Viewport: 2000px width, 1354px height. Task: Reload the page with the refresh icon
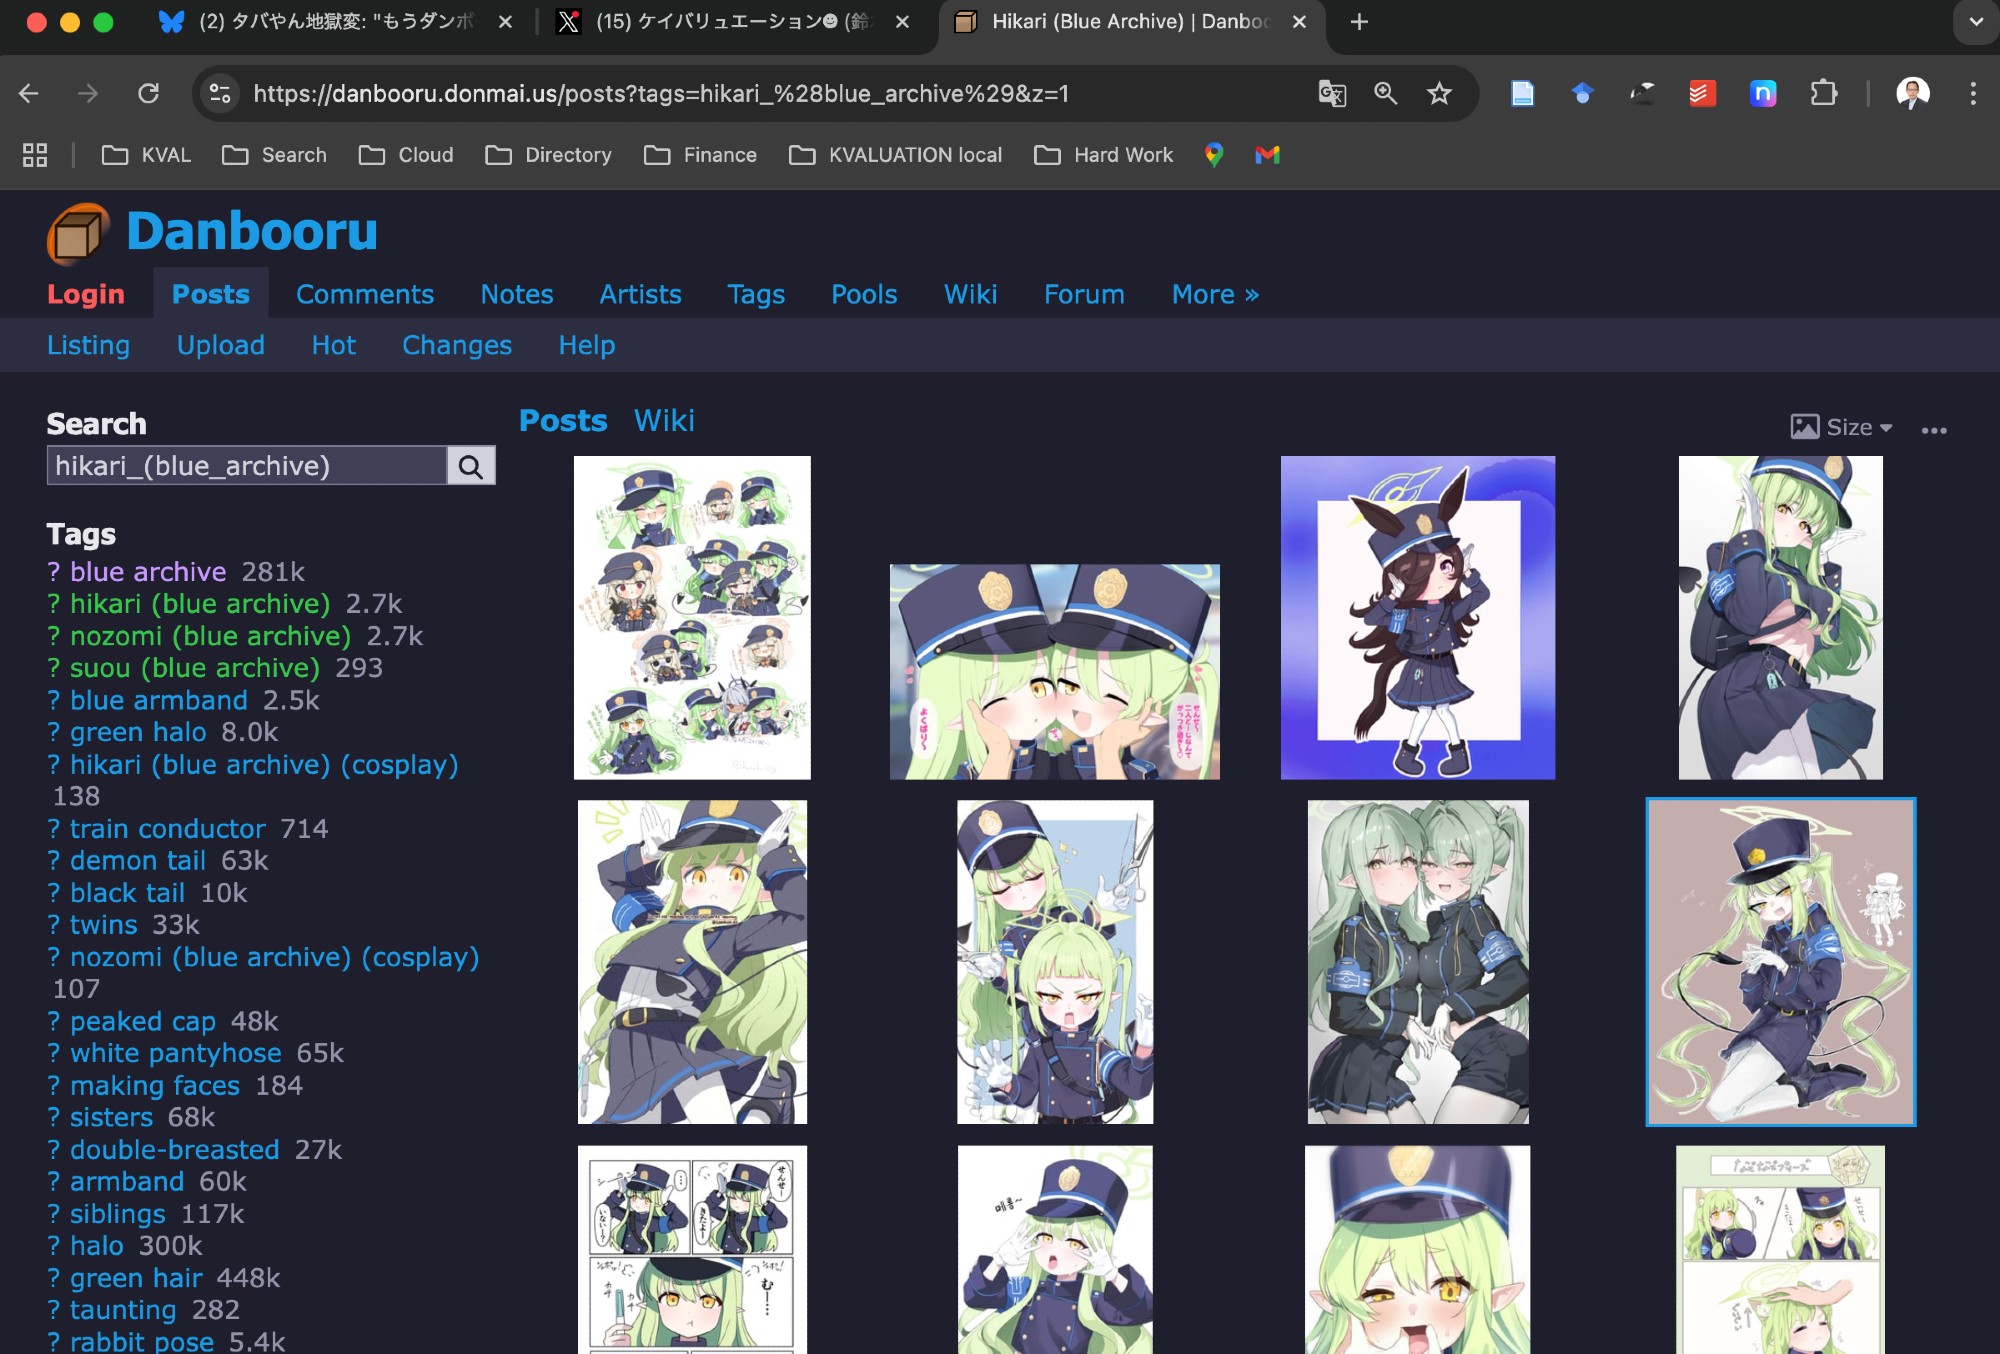(149, 94)
